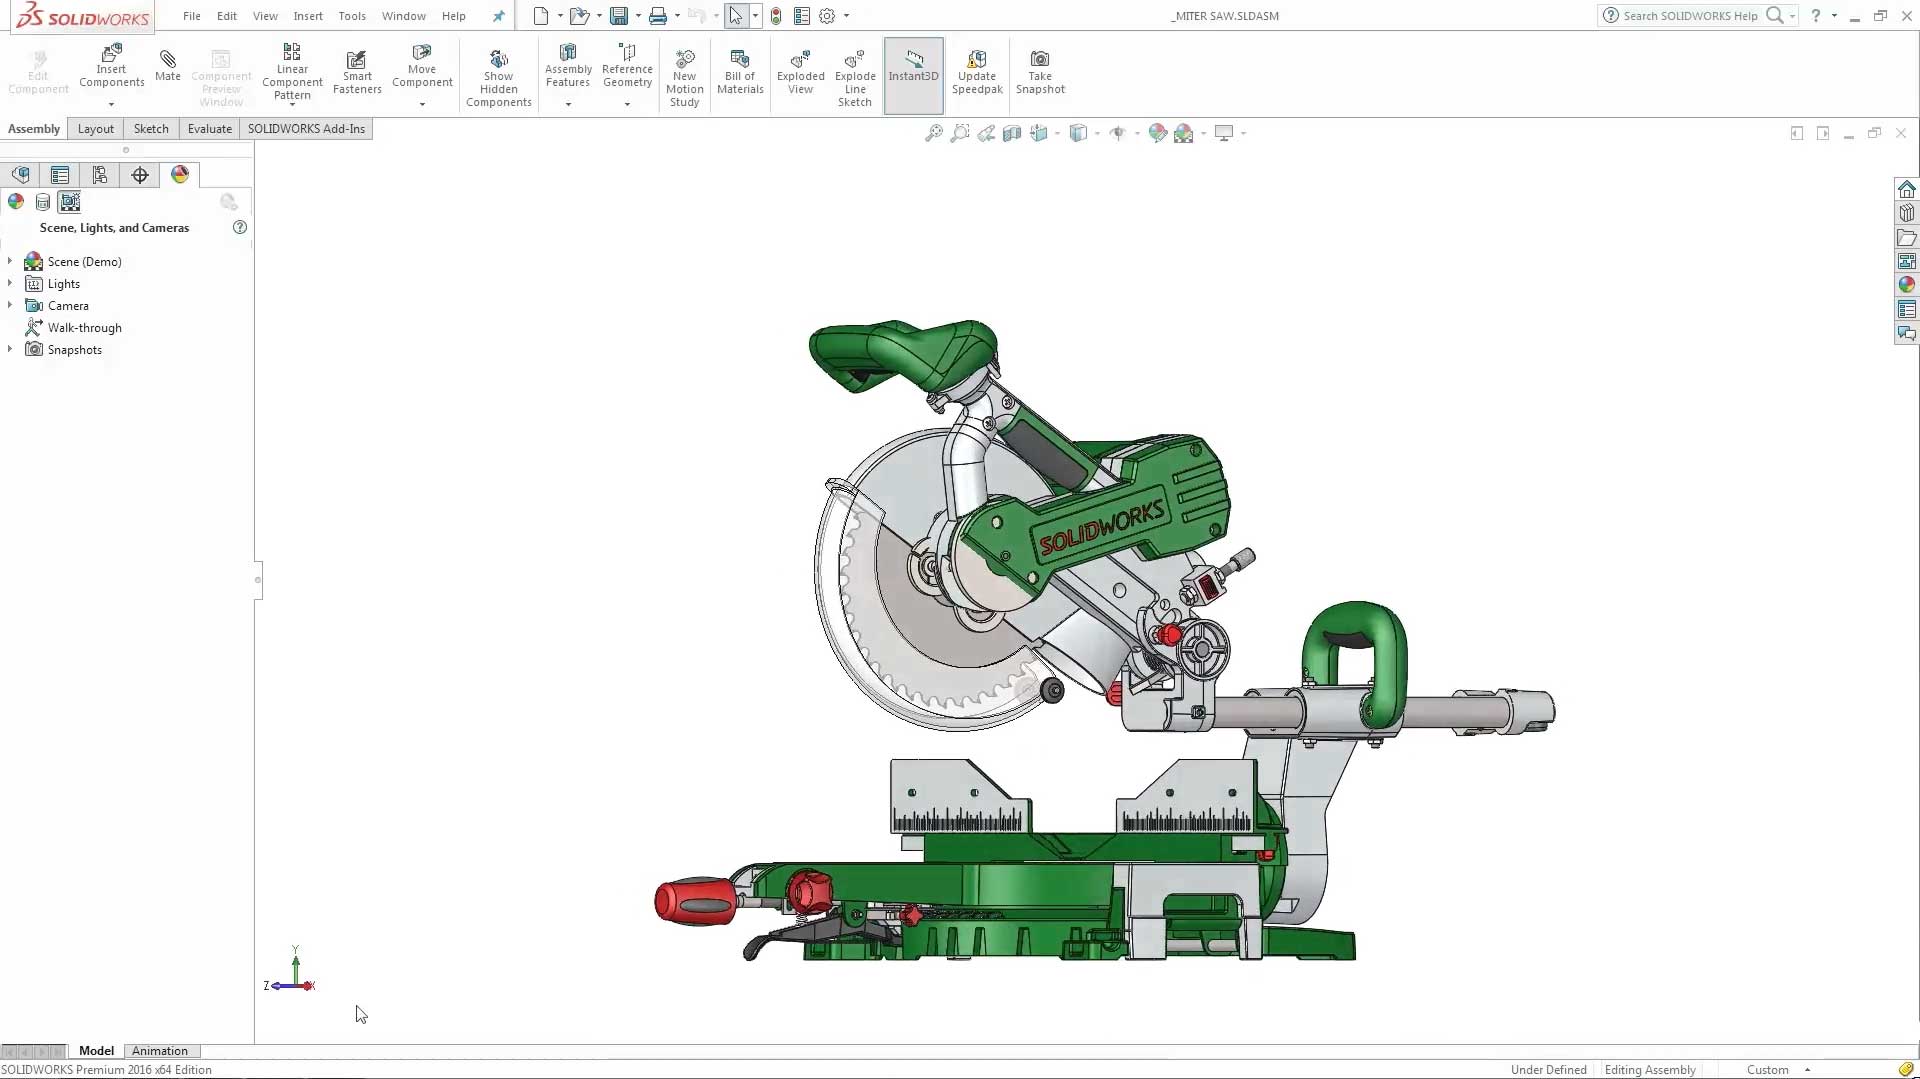Switch to Sketch tab
Screen dimensions: 1920x1079
click(151, 129)
